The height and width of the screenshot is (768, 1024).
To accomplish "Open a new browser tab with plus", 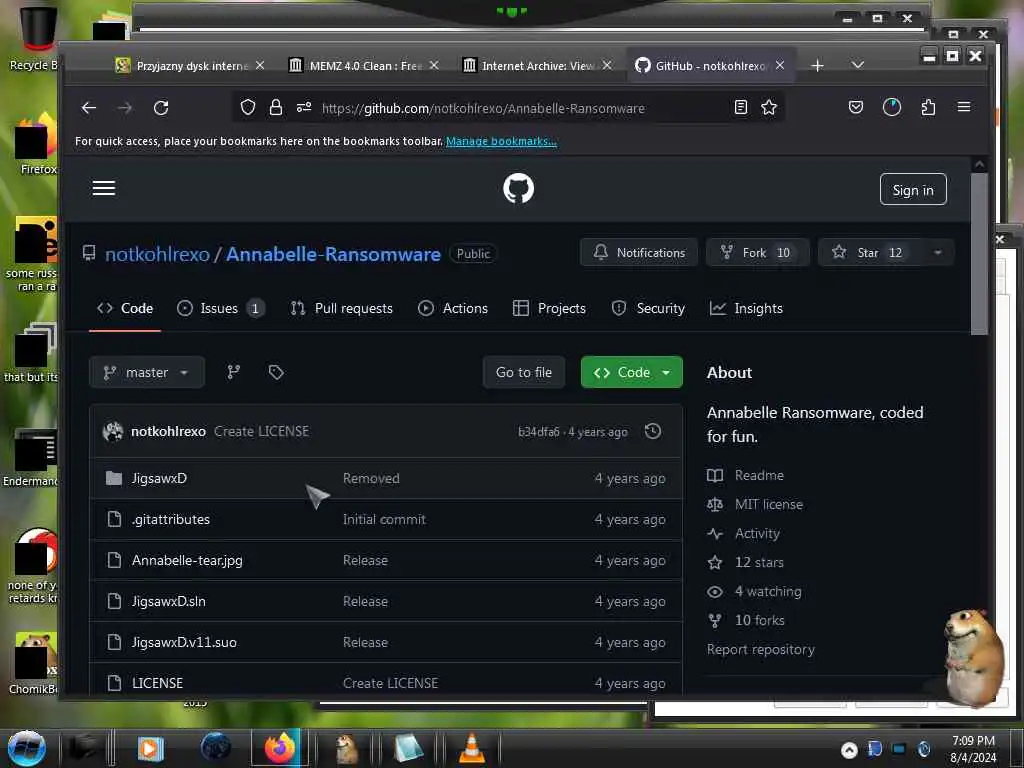I will click(x=817, y=65).
